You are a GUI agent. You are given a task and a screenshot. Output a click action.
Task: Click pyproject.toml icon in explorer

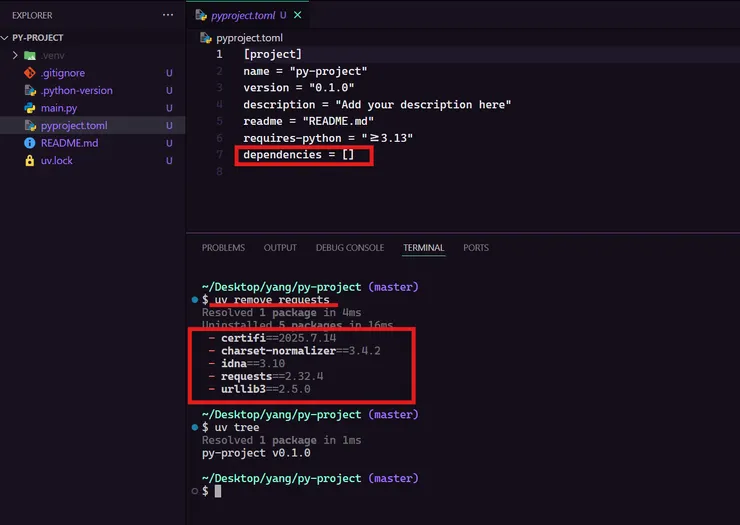coord(30,126)
